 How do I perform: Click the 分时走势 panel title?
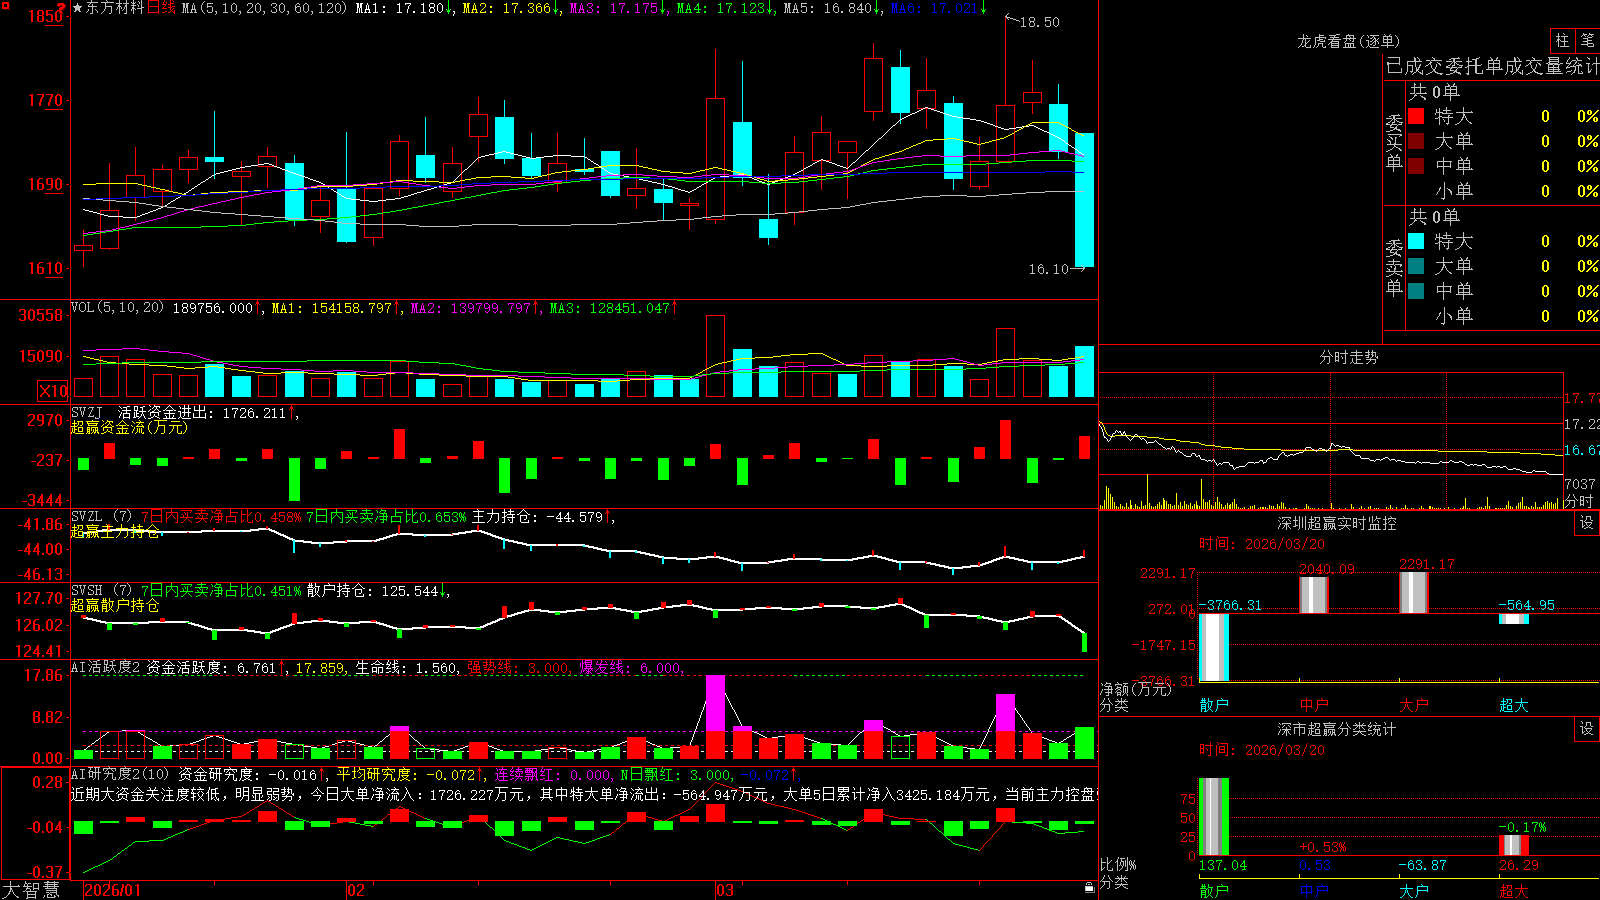[1348, 357]
